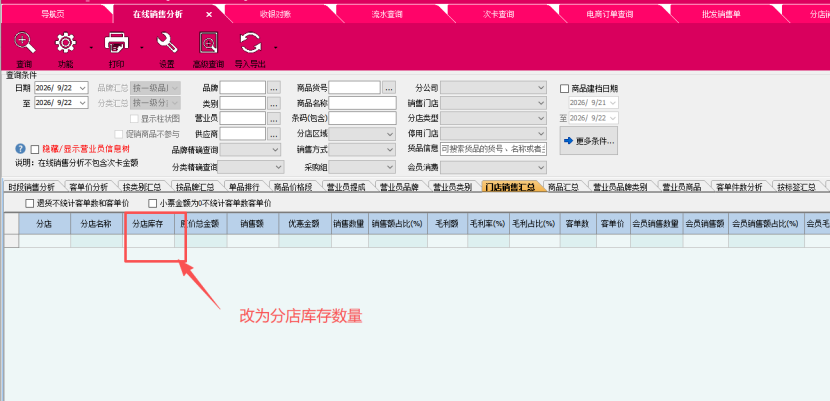Click the 导入导出 refresh-arrows icon
The height and width of the screenshot is (401, 830).
[x=250, y=43]
